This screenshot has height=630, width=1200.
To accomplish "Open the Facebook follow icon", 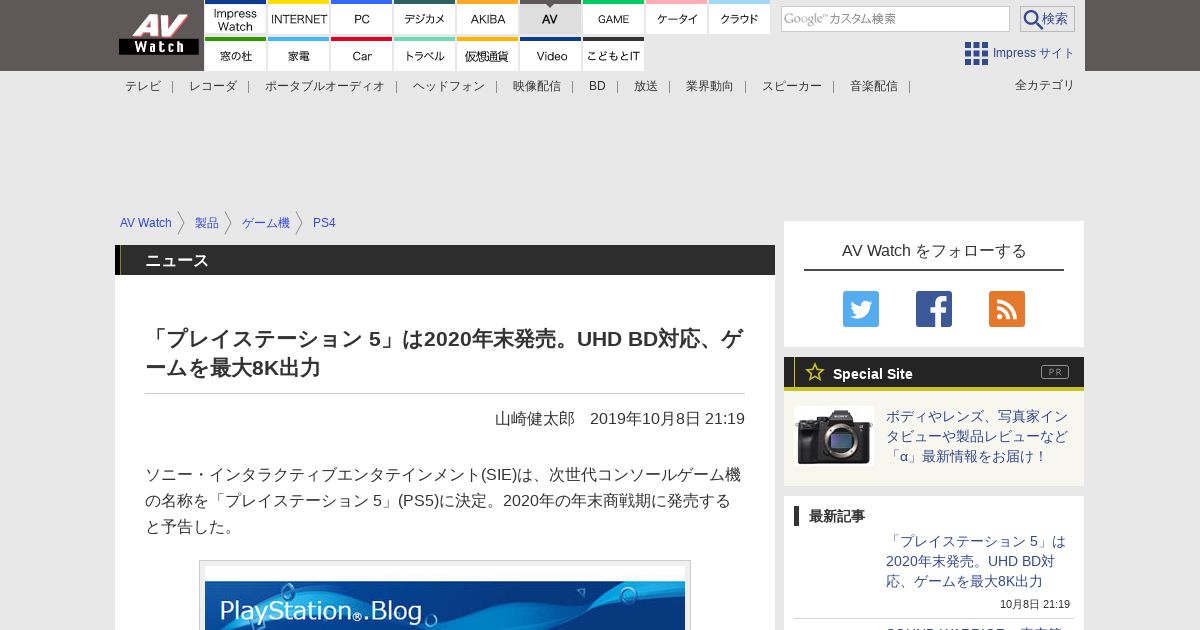I will 934,309.
